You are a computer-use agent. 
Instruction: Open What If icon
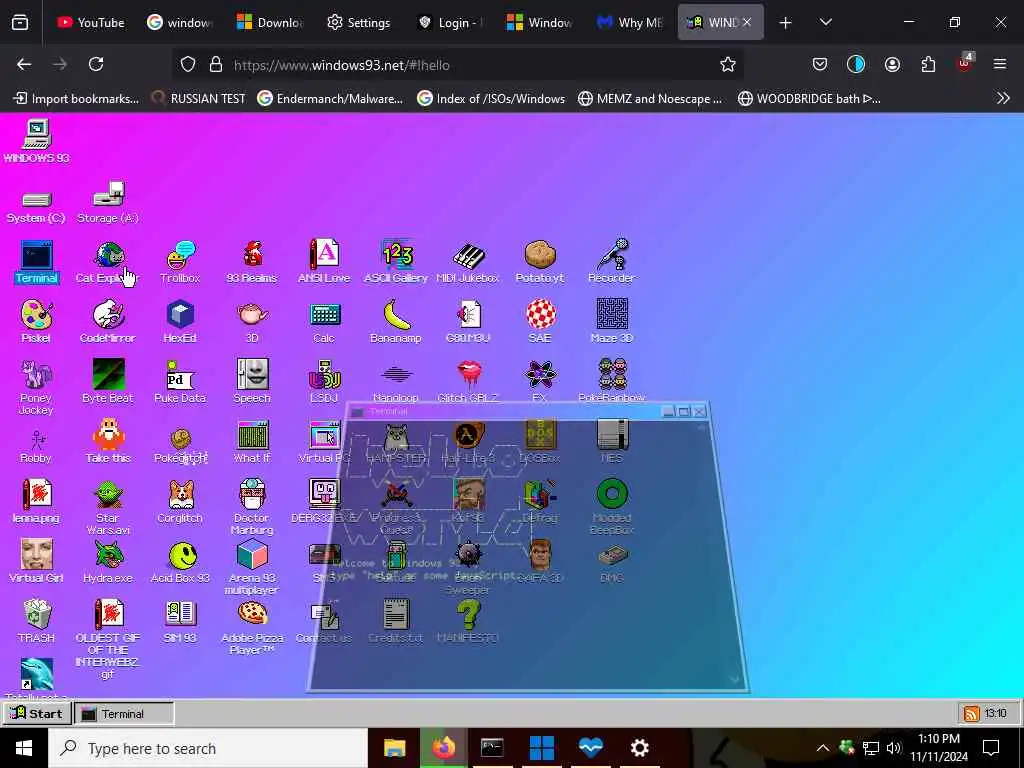(253, 441)
